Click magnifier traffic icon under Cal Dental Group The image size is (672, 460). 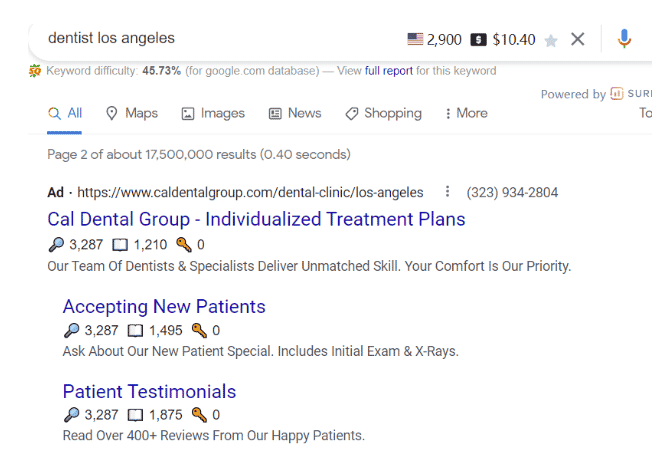(x=54, y=245)
